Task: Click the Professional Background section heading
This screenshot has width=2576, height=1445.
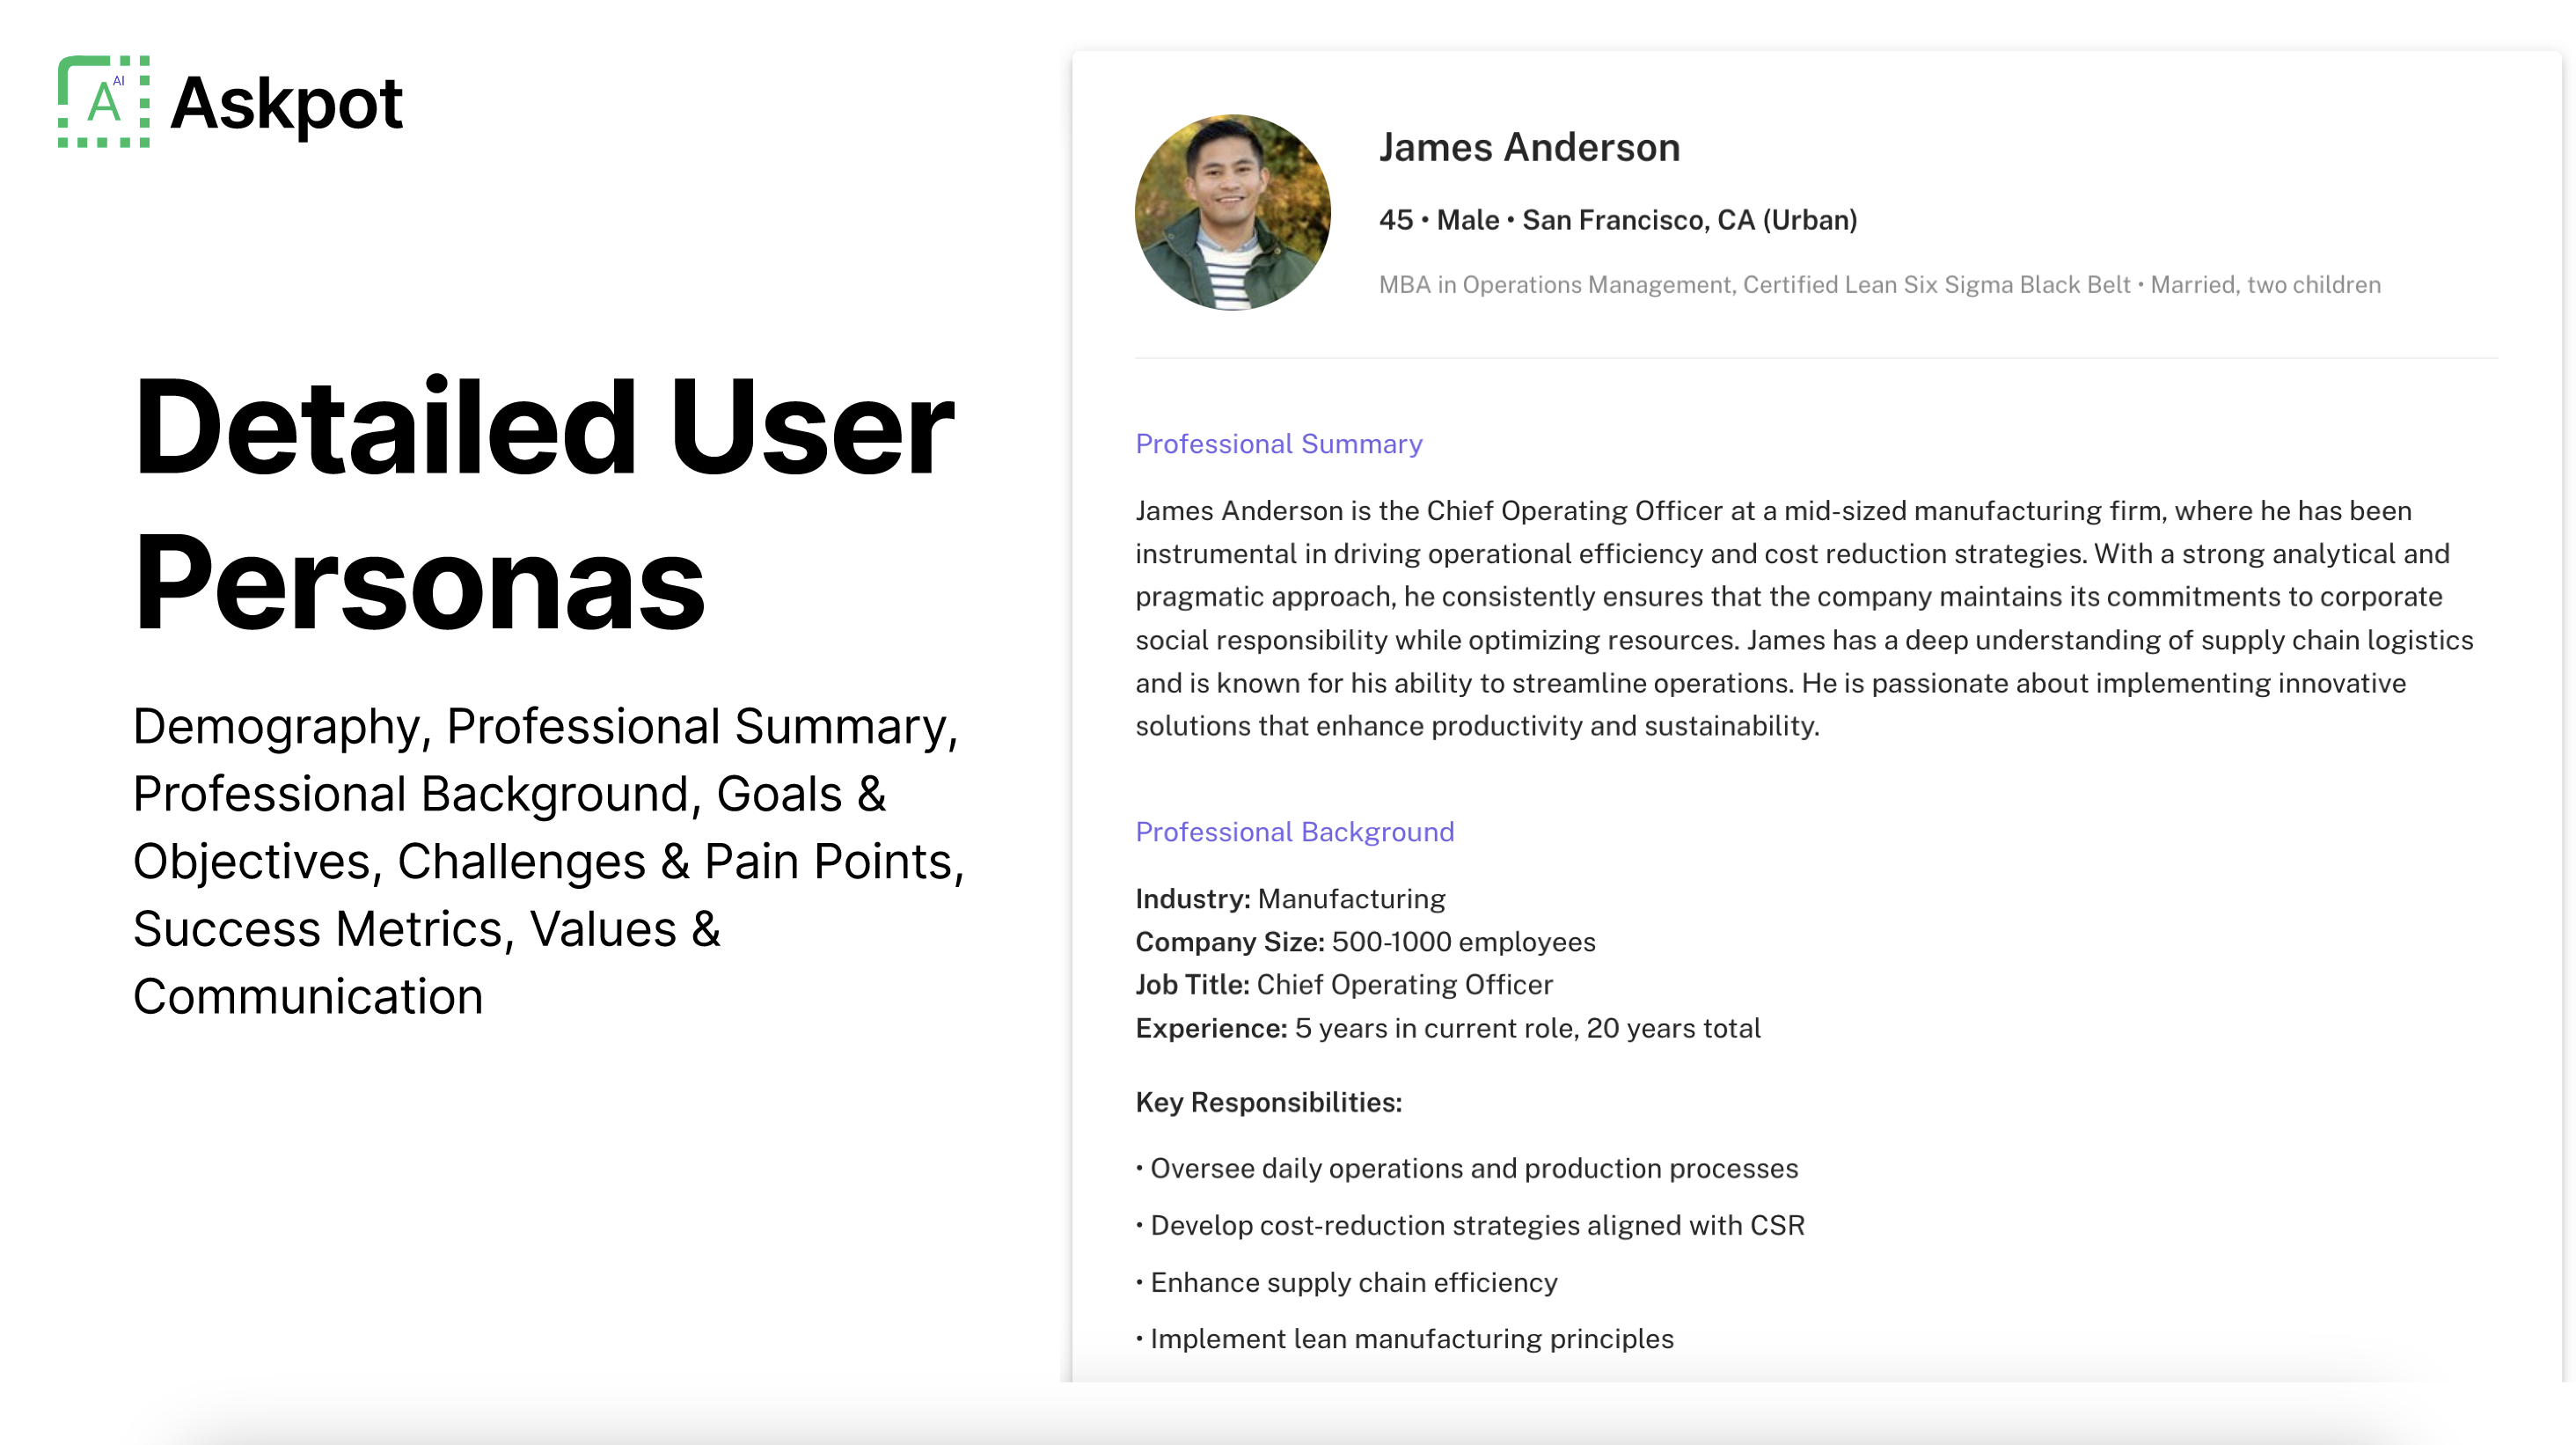Action: click(1294, 831)
